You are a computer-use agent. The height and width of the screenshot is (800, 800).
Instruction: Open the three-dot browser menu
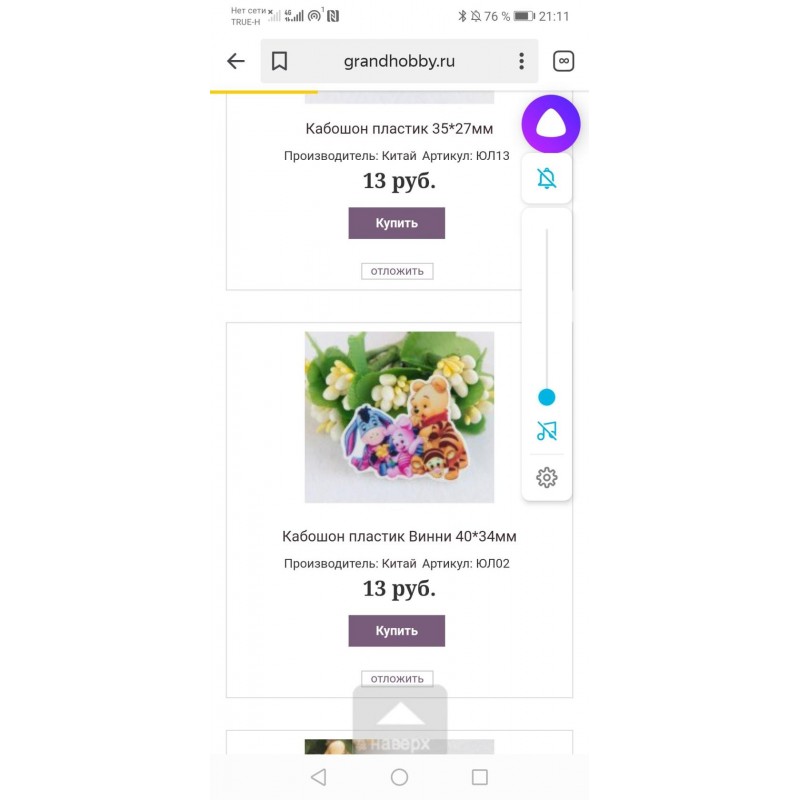pos(521,61)
